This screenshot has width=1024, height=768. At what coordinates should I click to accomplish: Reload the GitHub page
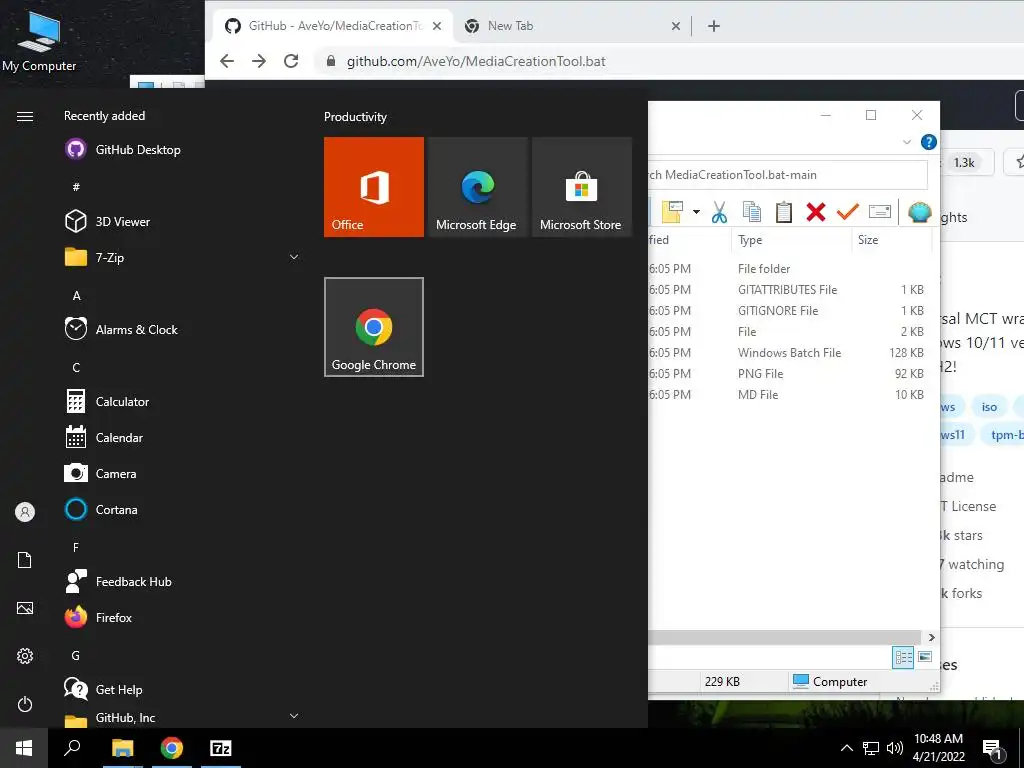click(x=291, y=61)
